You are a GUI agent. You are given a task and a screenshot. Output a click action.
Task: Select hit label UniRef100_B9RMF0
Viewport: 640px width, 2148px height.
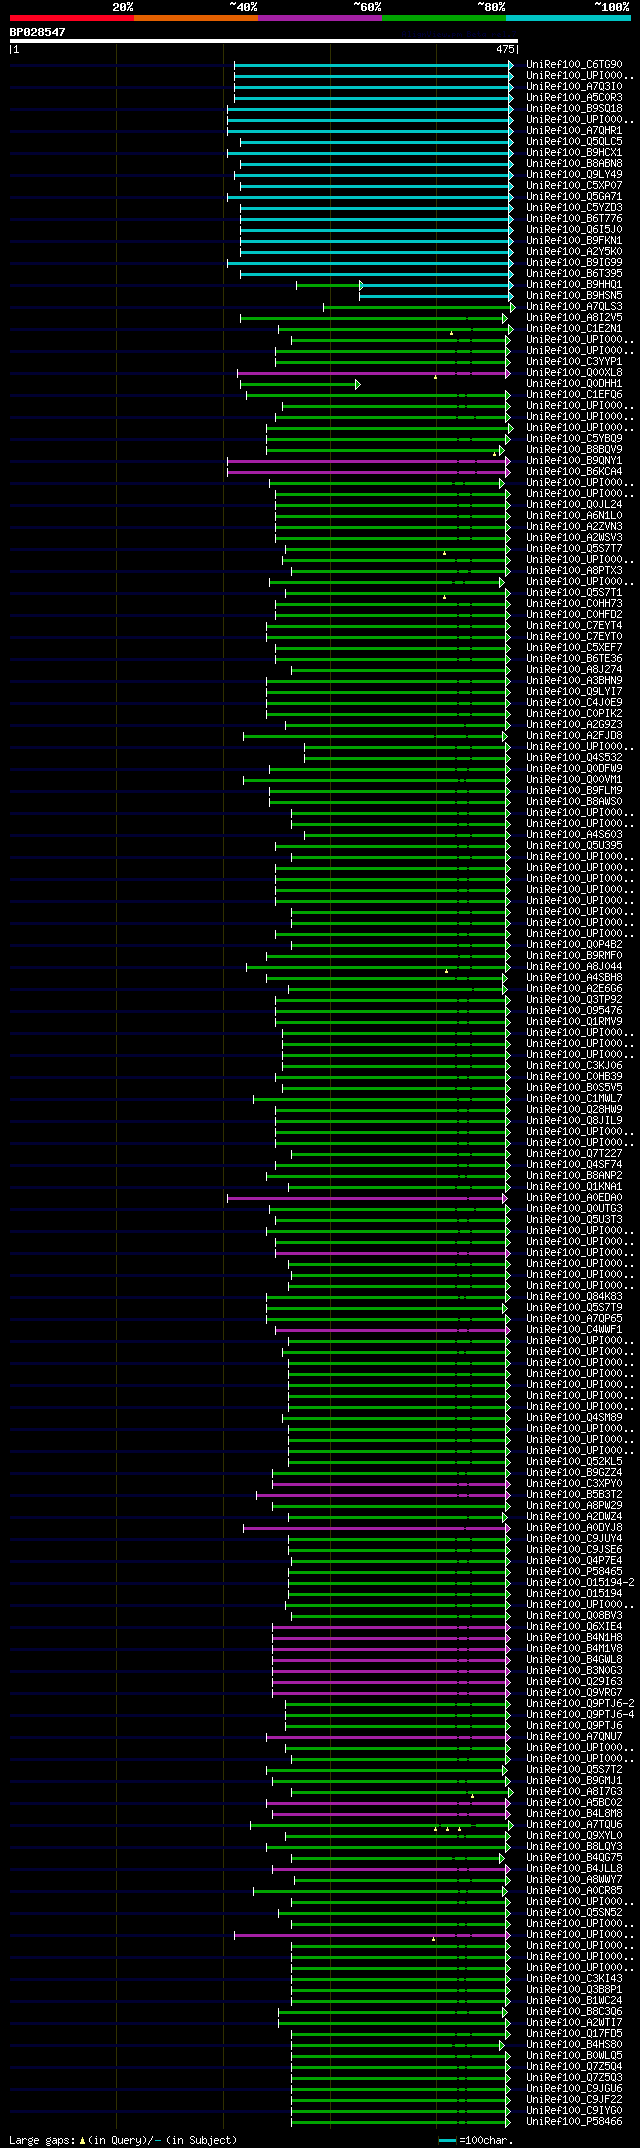coord(574,956)
